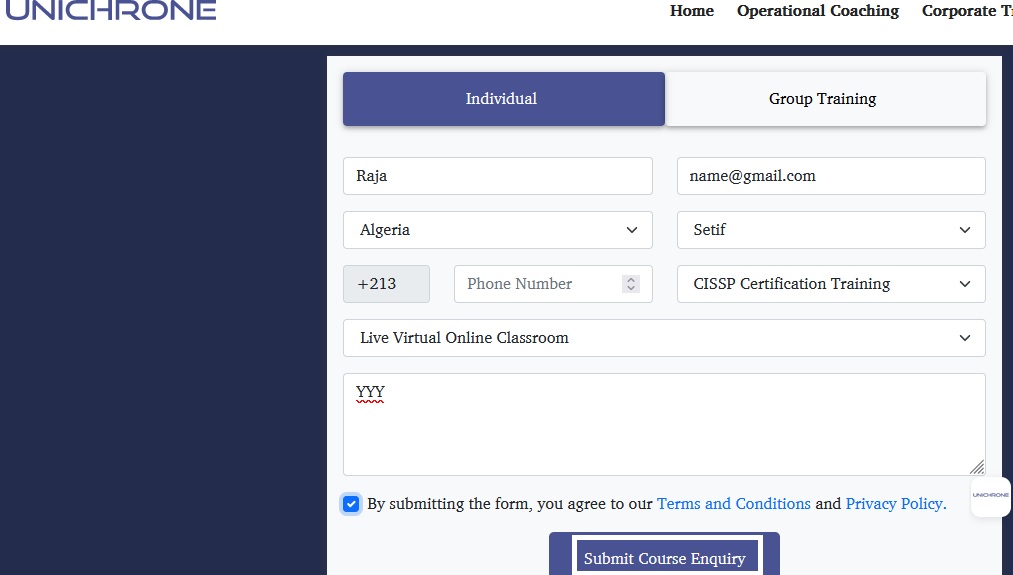Click the Unichrone logo in header

(110, 11)
